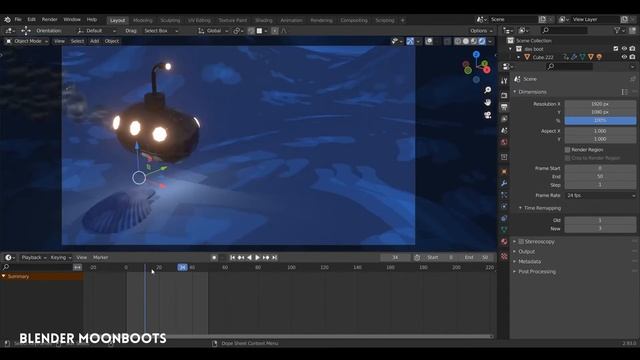The image size is (640, 360).
Task: Open the viewport View menu
Action: (x=59, y=41)
